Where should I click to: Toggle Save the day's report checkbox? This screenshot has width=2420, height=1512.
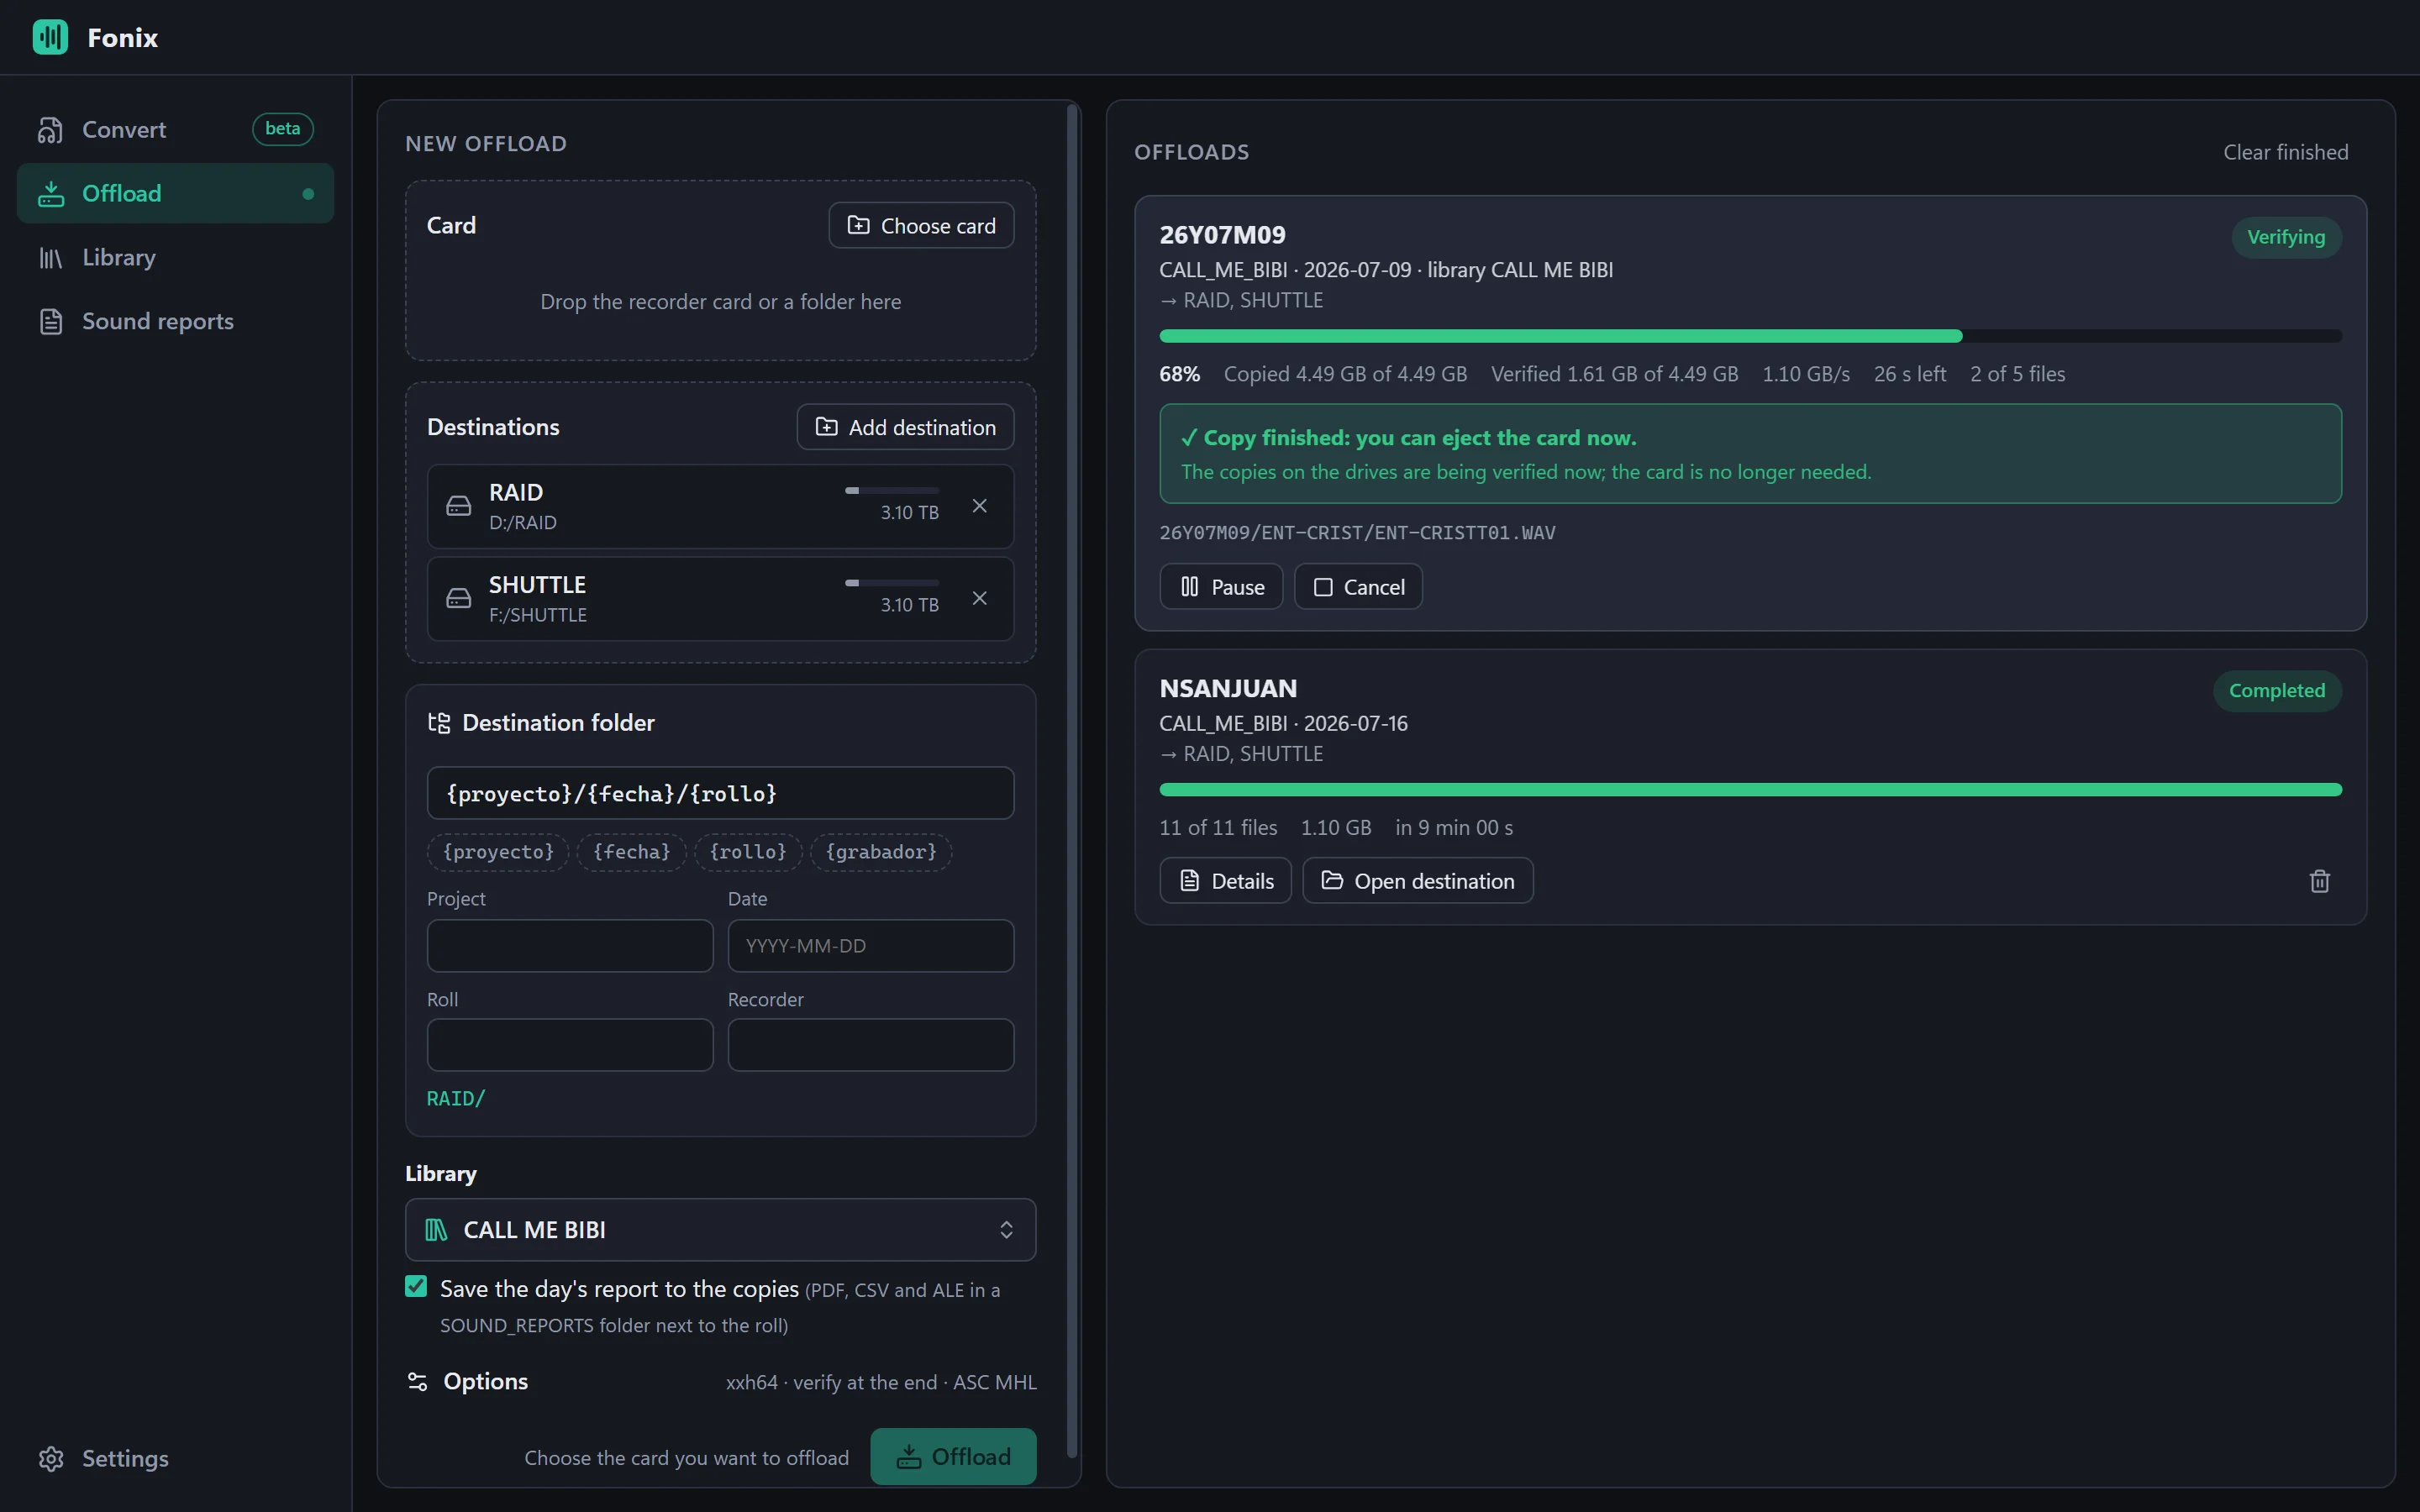coord(416,1287)
